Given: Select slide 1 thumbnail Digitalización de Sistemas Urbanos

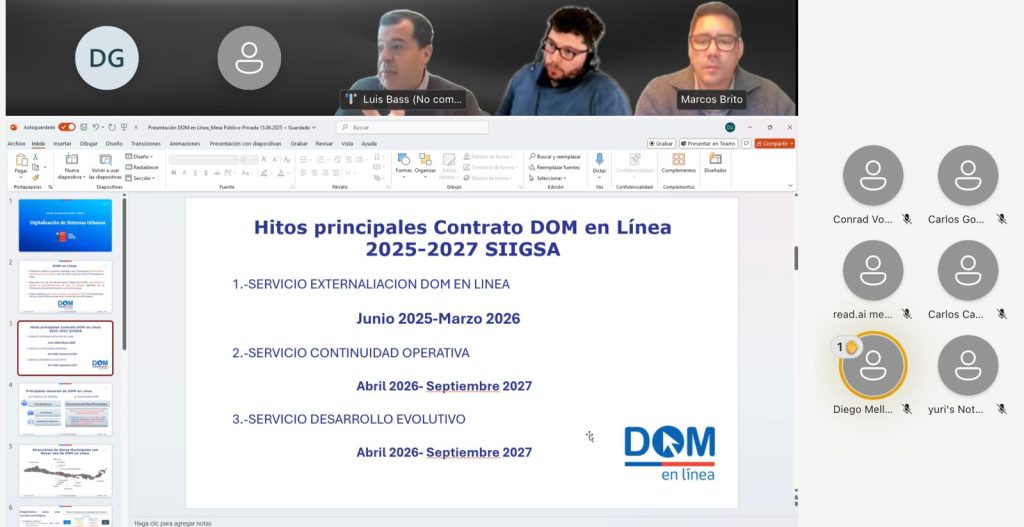Looking at the screenshot, I should point(65,225).
